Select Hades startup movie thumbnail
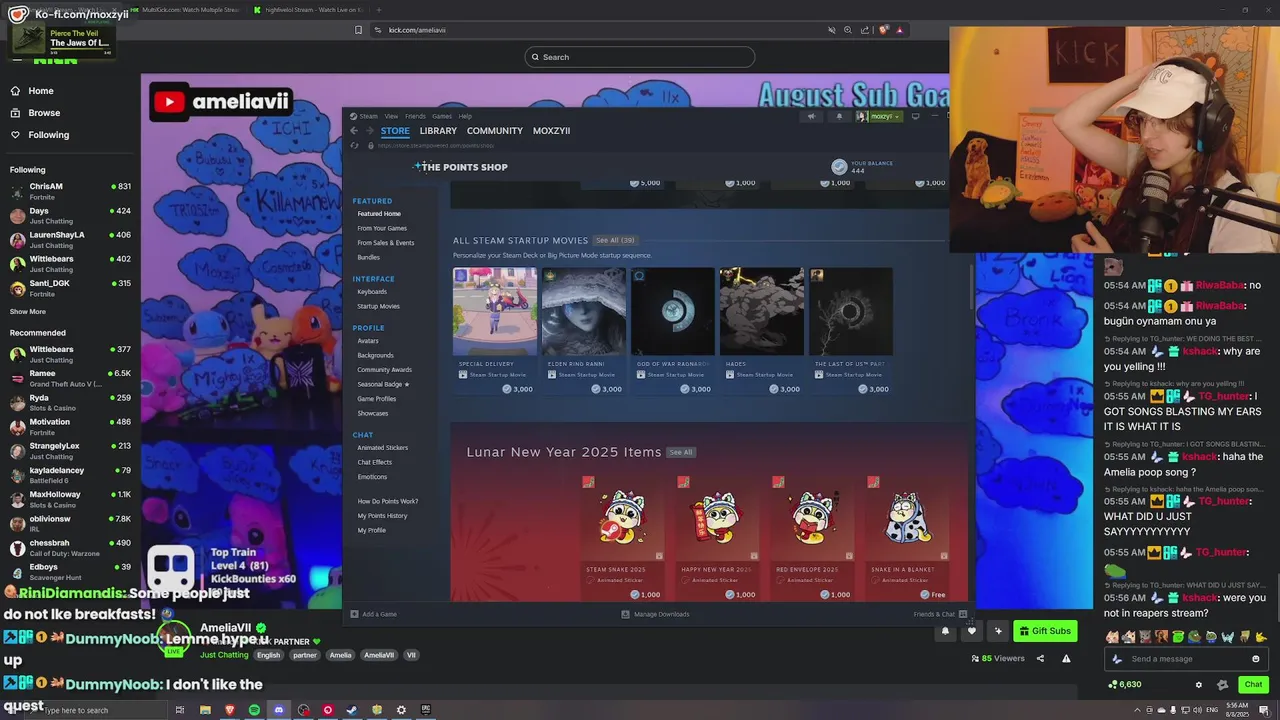Image resolution: width=1280 pixels, height=720 pixels. [761, 311]
